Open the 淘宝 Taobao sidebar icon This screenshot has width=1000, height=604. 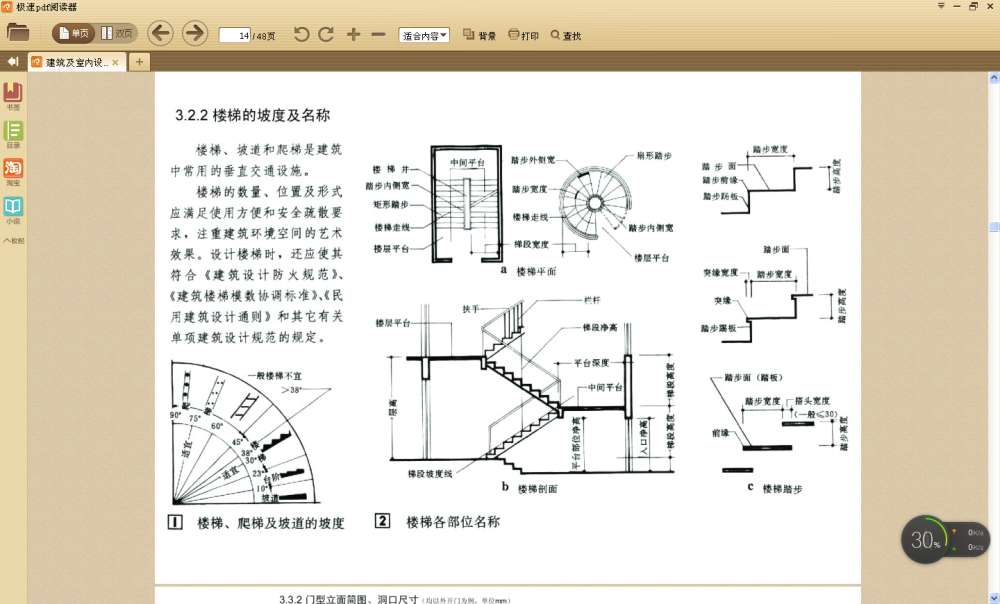click(x=13, y=172)
